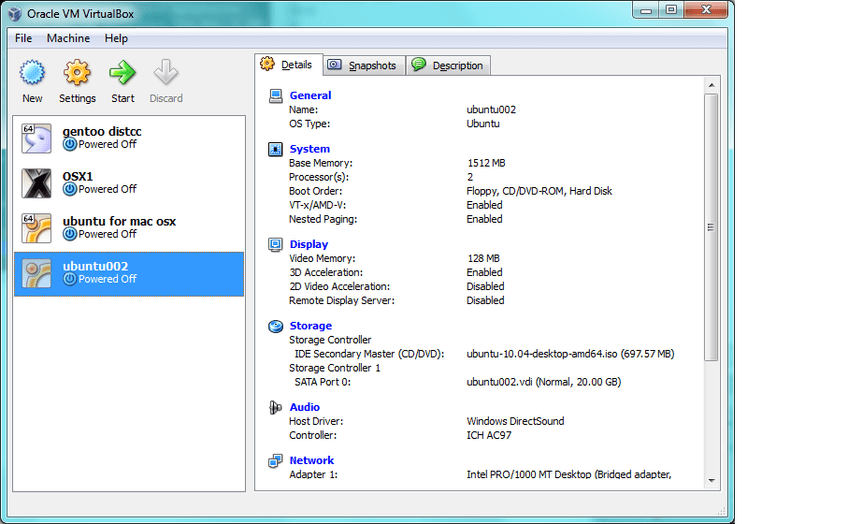Open the Storage settings link
Viewport: 848px width, 524px height.
pos(310,326)
